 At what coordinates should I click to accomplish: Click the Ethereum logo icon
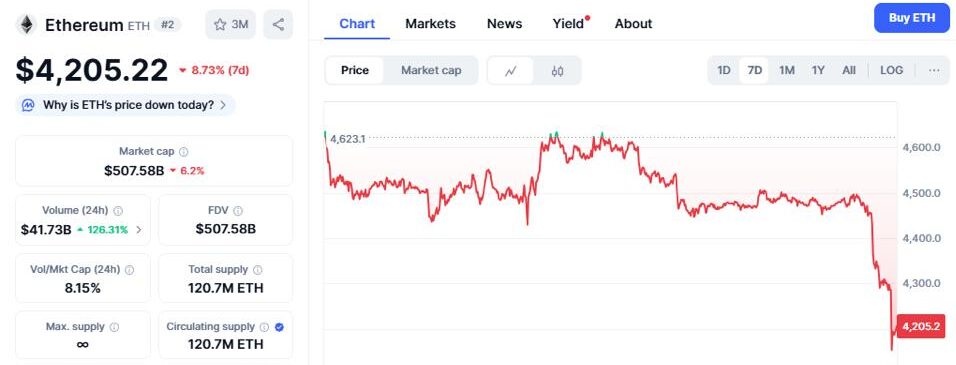(x=26, y=24)
